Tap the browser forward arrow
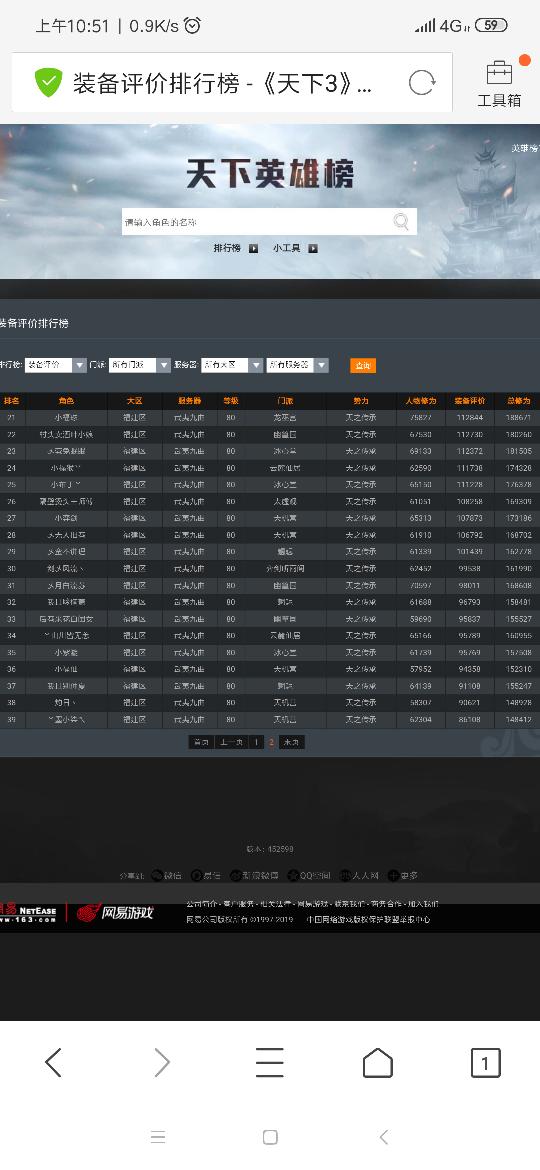540x1170 pixels. 162,1063
